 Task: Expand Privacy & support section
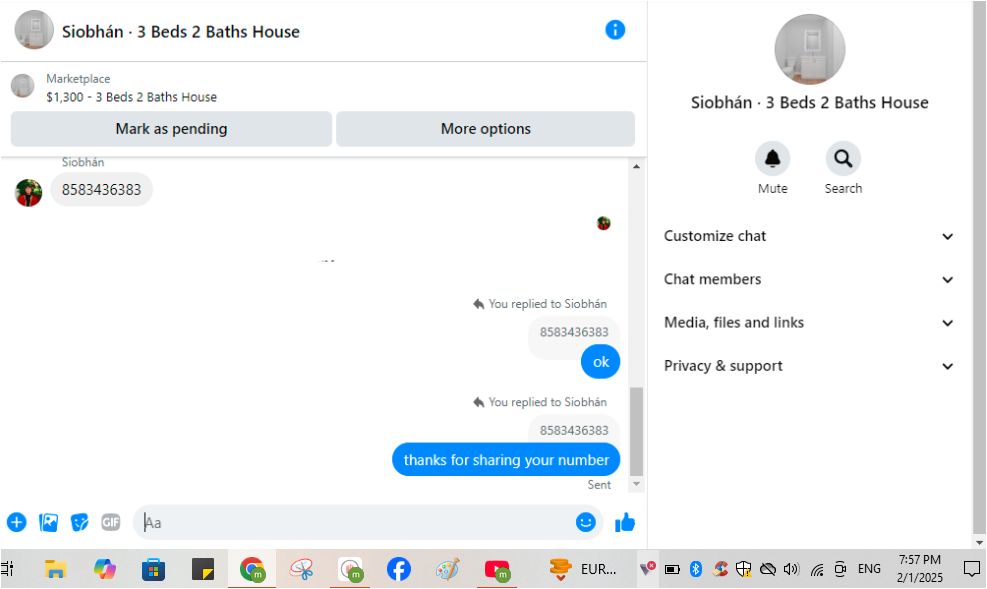point(809,366)
